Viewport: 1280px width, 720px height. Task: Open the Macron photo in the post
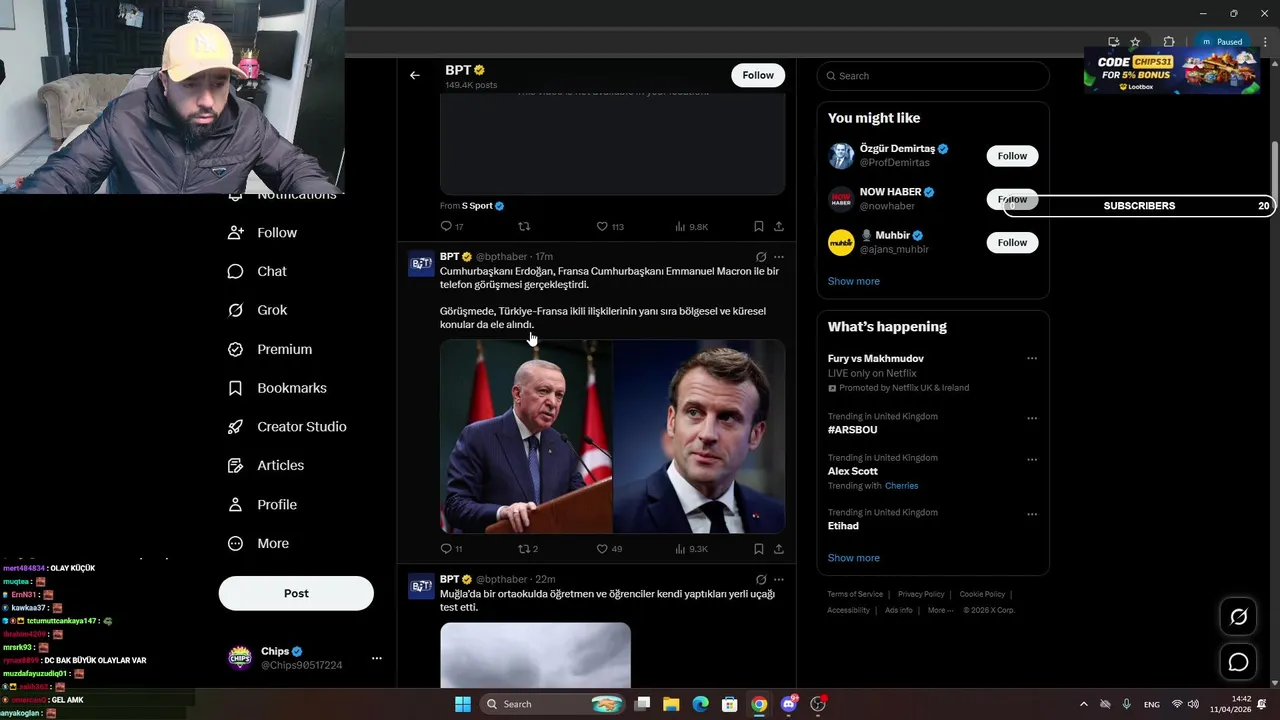pyautogui.click(x=699, y=436)
